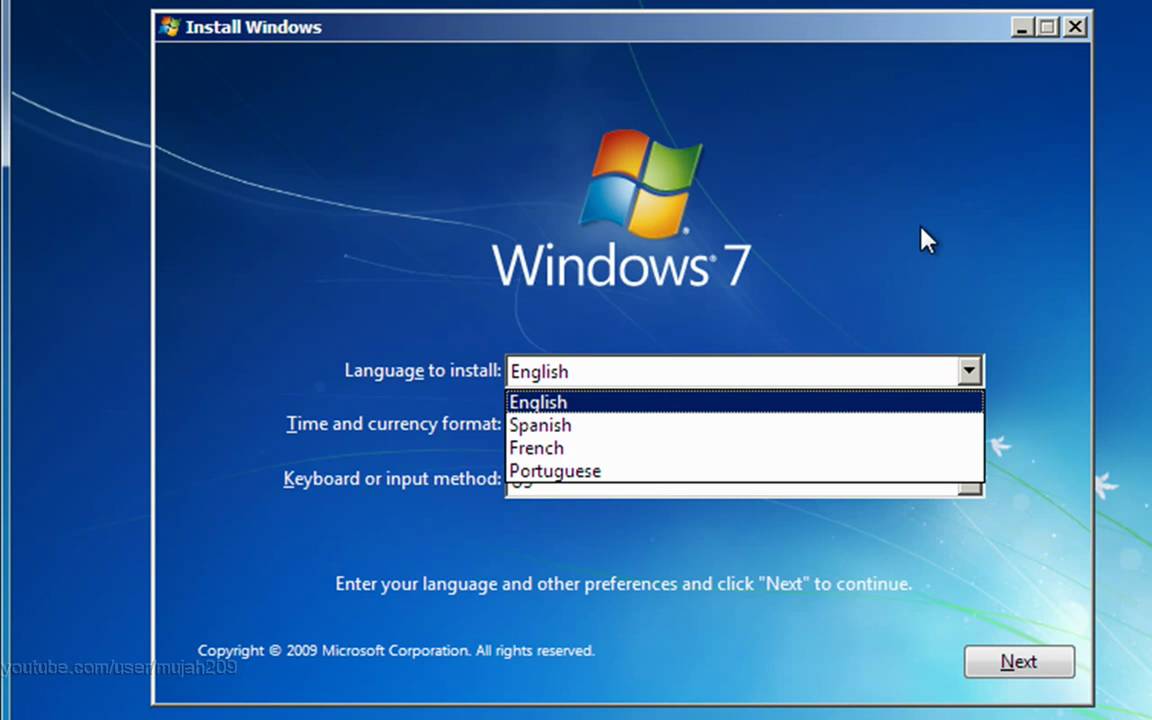1152x720 pixels.
Task: Click the Keyboard or input method label
Action: (392, 479)
